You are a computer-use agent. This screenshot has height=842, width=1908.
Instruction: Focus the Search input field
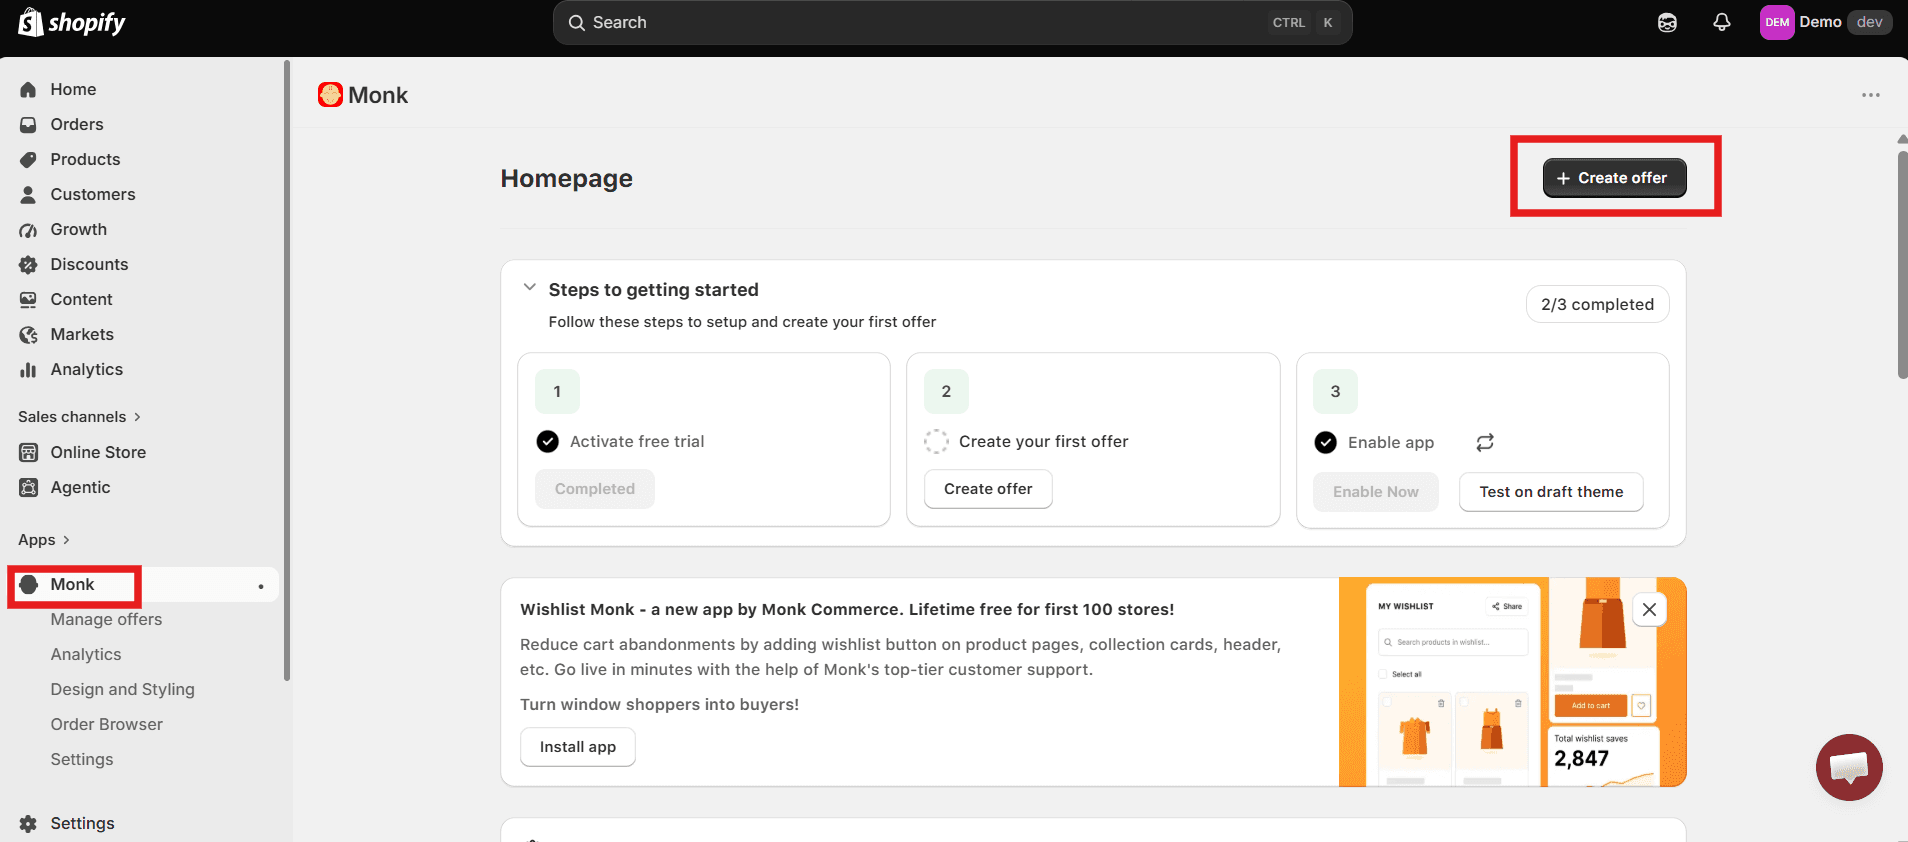pyautogui.click(x=952, y=22)
